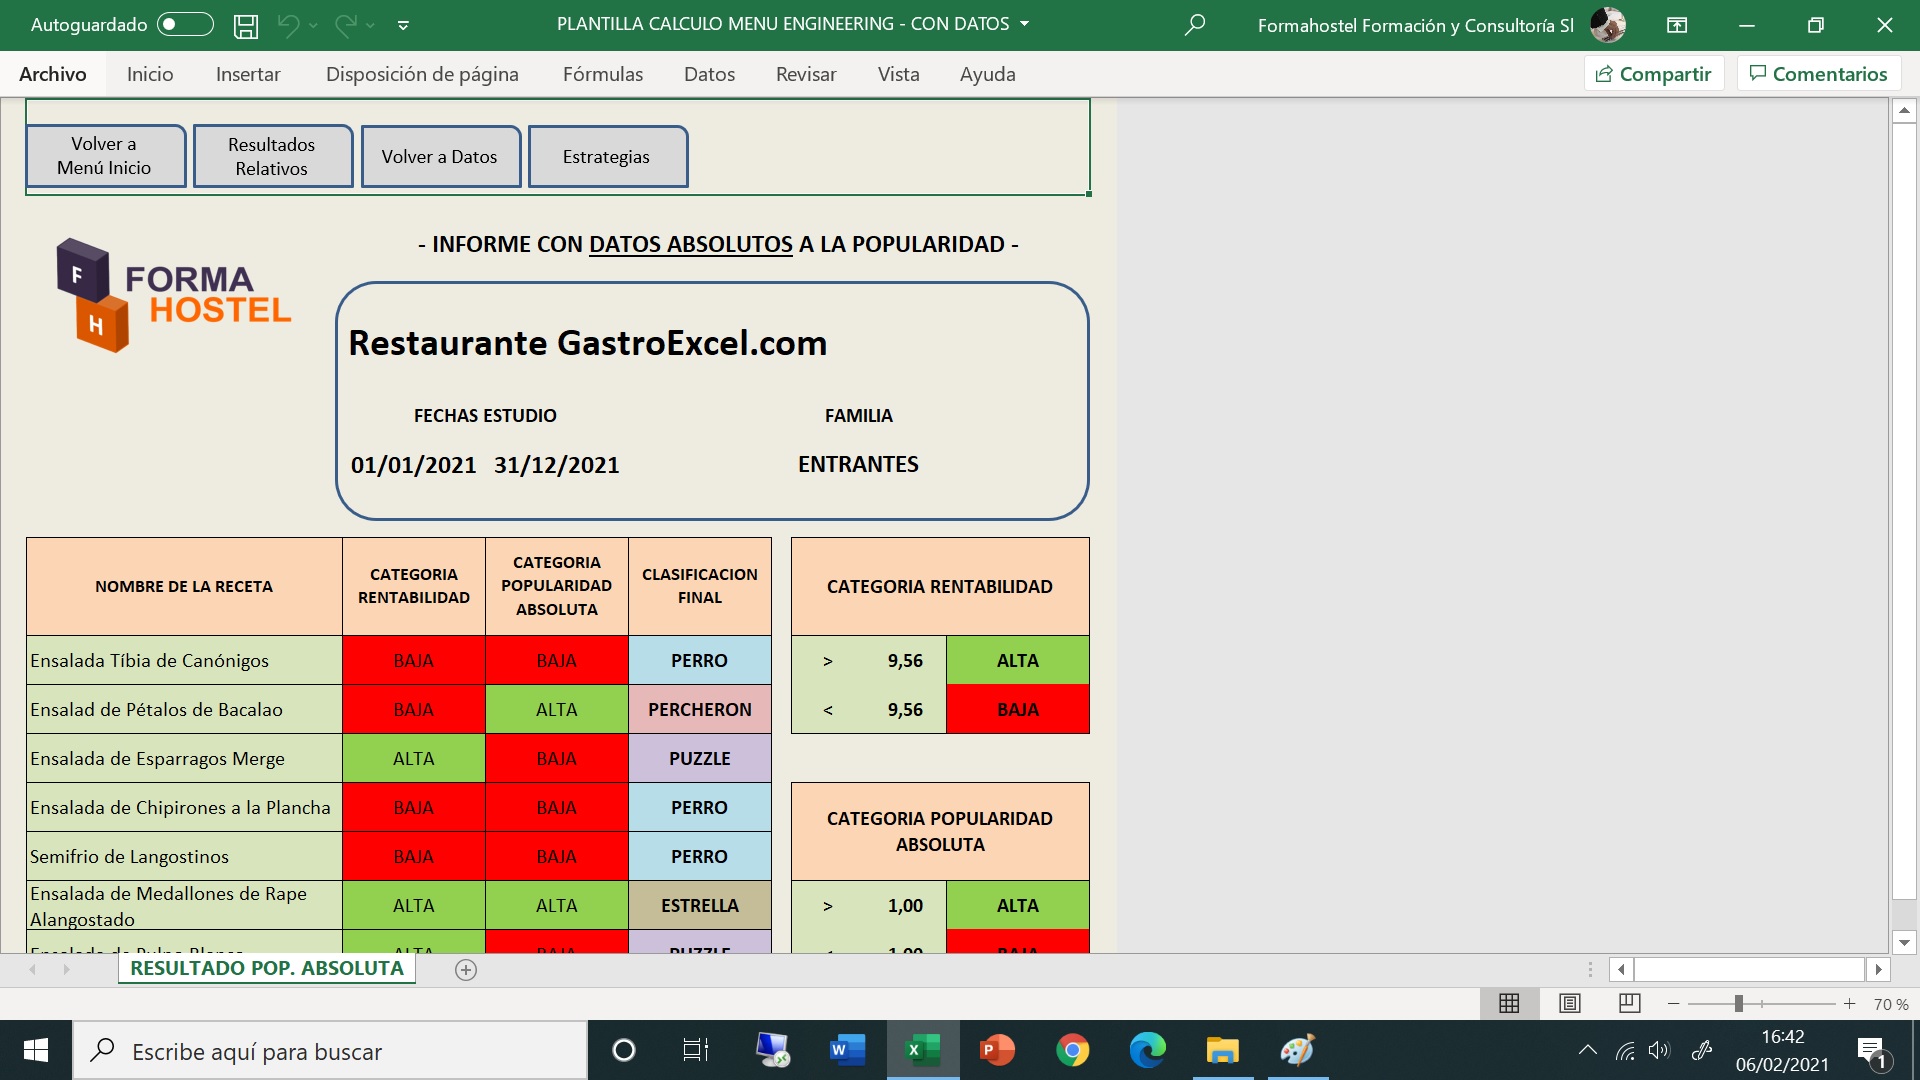Screen dimensions: 1920x1080
Task: Undo the last action
Action: pos(289,25)
